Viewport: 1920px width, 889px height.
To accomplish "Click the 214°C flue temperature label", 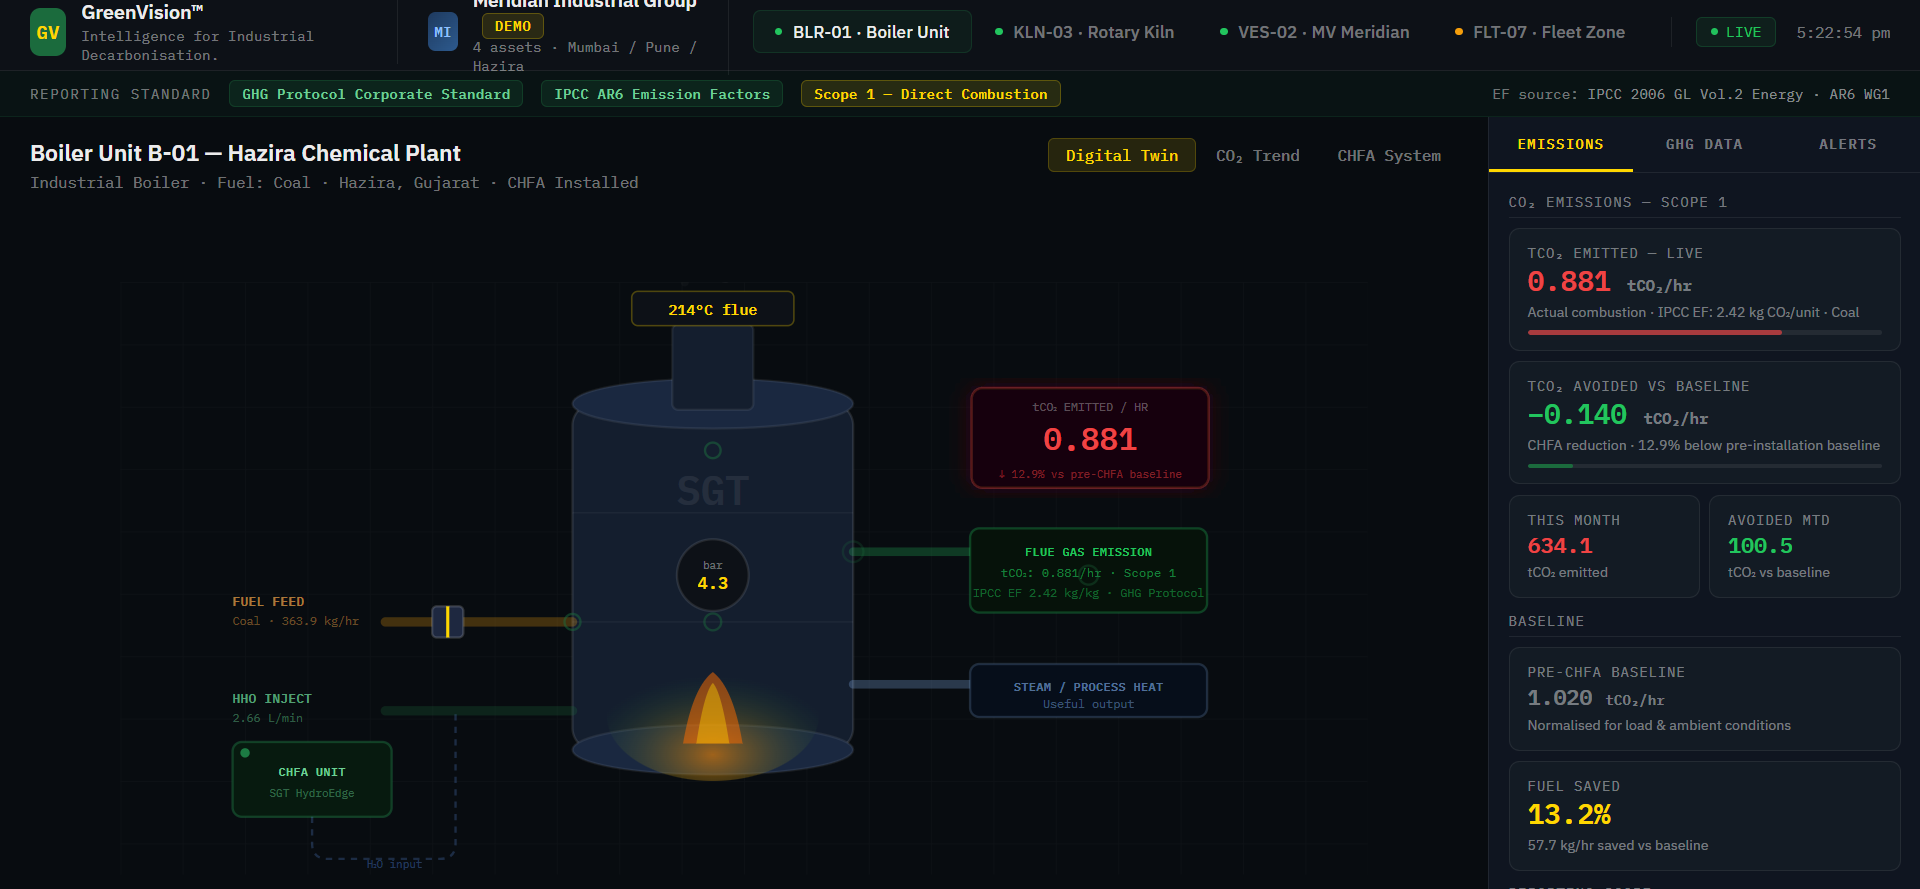I will (712, 309).
